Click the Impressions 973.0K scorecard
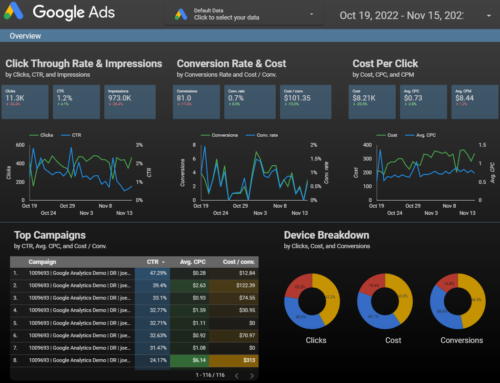 pos(130,102)
